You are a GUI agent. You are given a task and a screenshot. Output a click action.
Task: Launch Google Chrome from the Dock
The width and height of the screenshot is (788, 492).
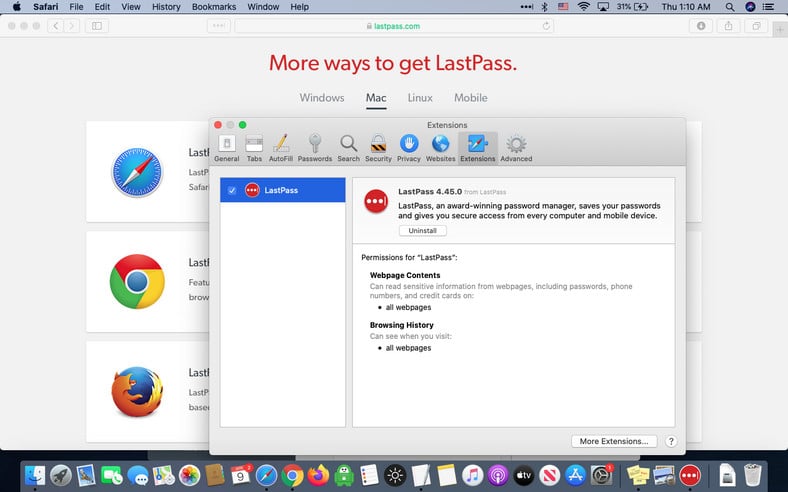click(292, 475)
